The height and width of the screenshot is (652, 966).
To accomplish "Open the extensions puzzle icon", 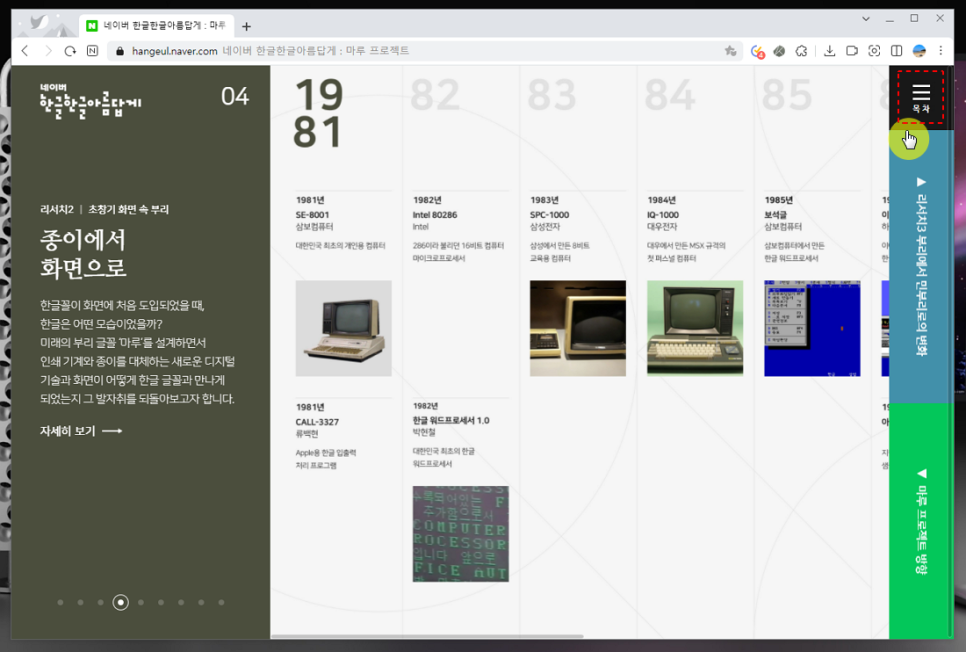I will click(x=802, y=51).
